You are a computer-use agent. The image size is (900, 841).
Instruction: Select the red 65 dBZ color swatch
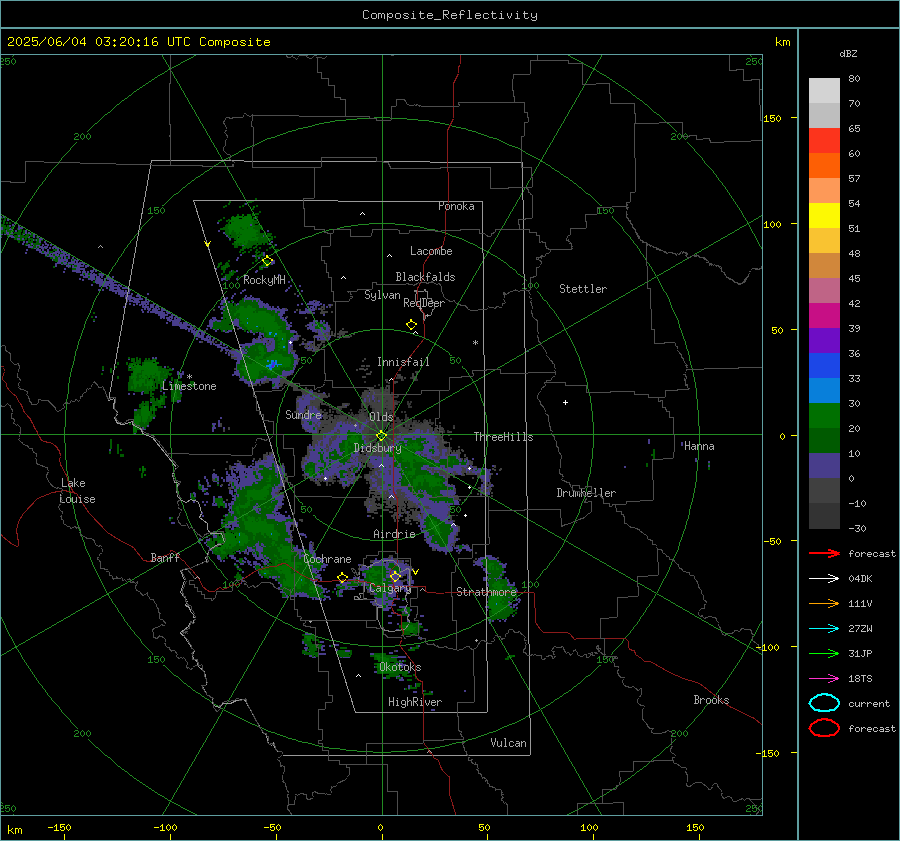pos(824,141)
